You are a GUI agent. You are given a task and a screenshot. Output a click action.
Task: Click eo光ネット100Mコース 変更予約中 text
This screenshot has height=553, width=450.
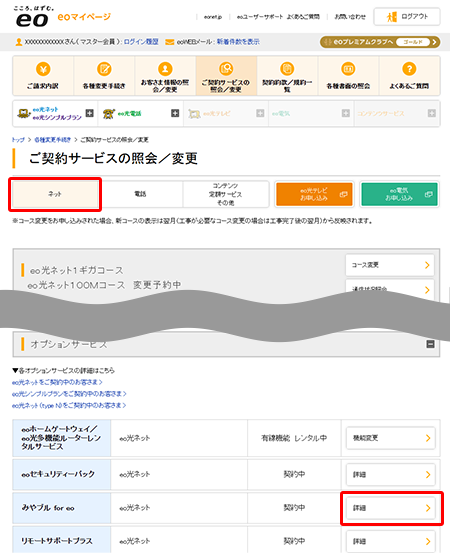click(104, 285)
